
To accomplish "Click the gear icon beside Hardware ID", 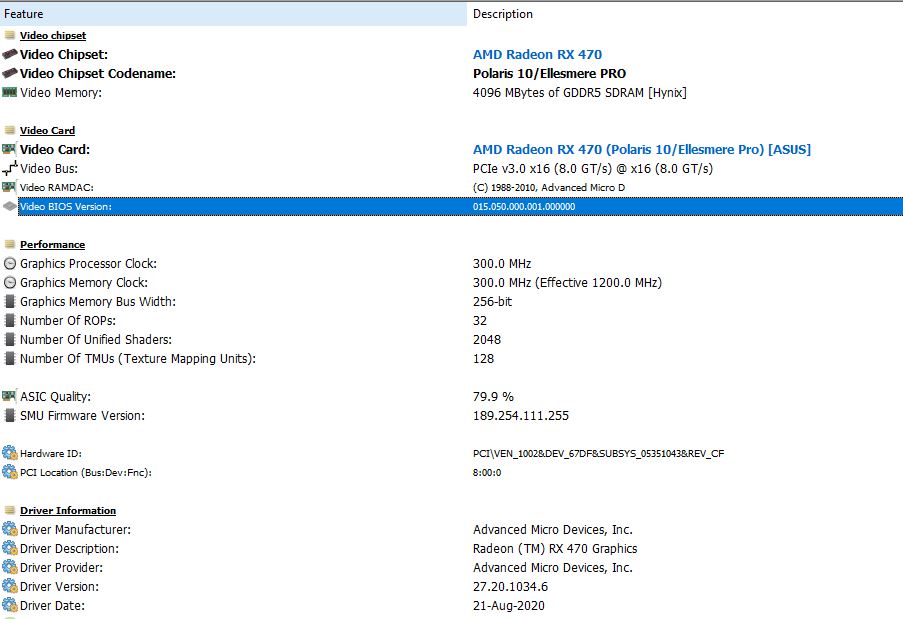I will [9, 453].
